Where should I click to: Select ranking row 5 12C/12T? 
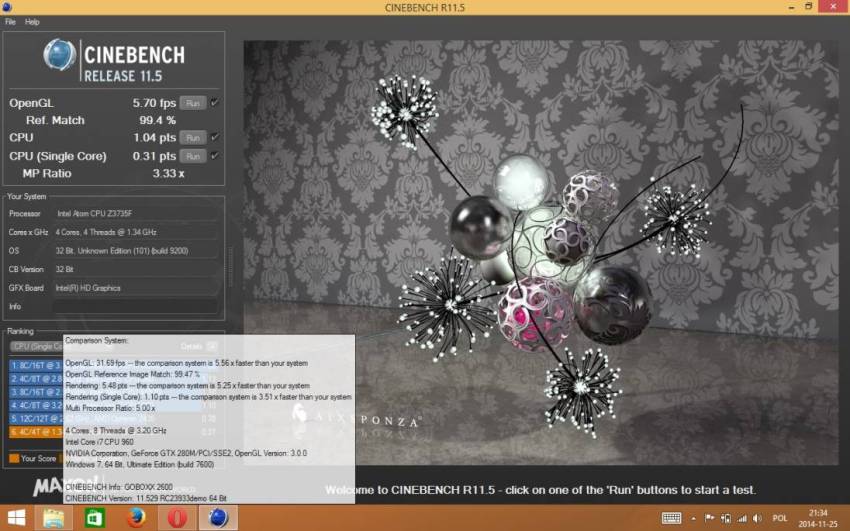pyautogui.click(x=36, y=418)
